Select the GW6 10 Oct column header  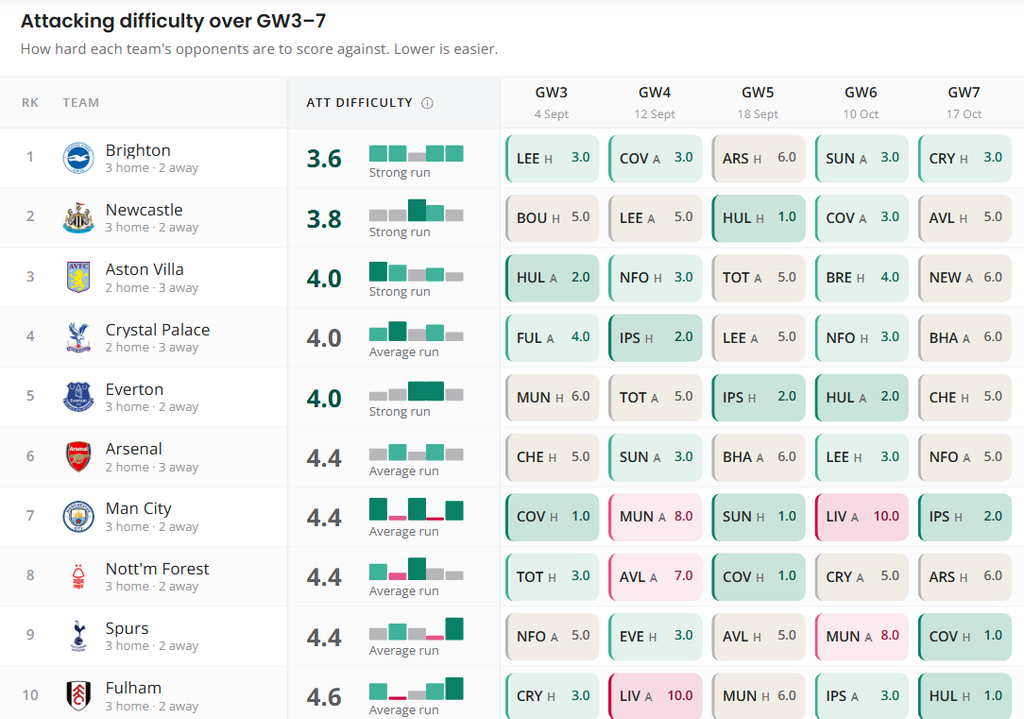point(861,103)
